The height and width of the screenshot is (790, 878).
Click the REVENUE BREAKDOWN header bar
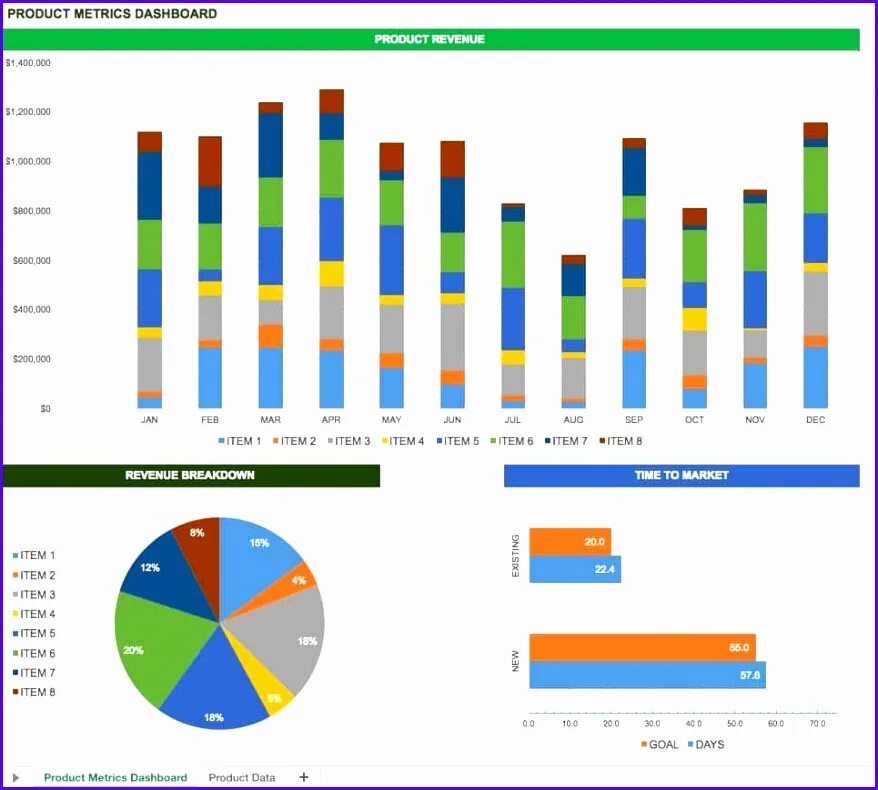click(x=190, y=475)
